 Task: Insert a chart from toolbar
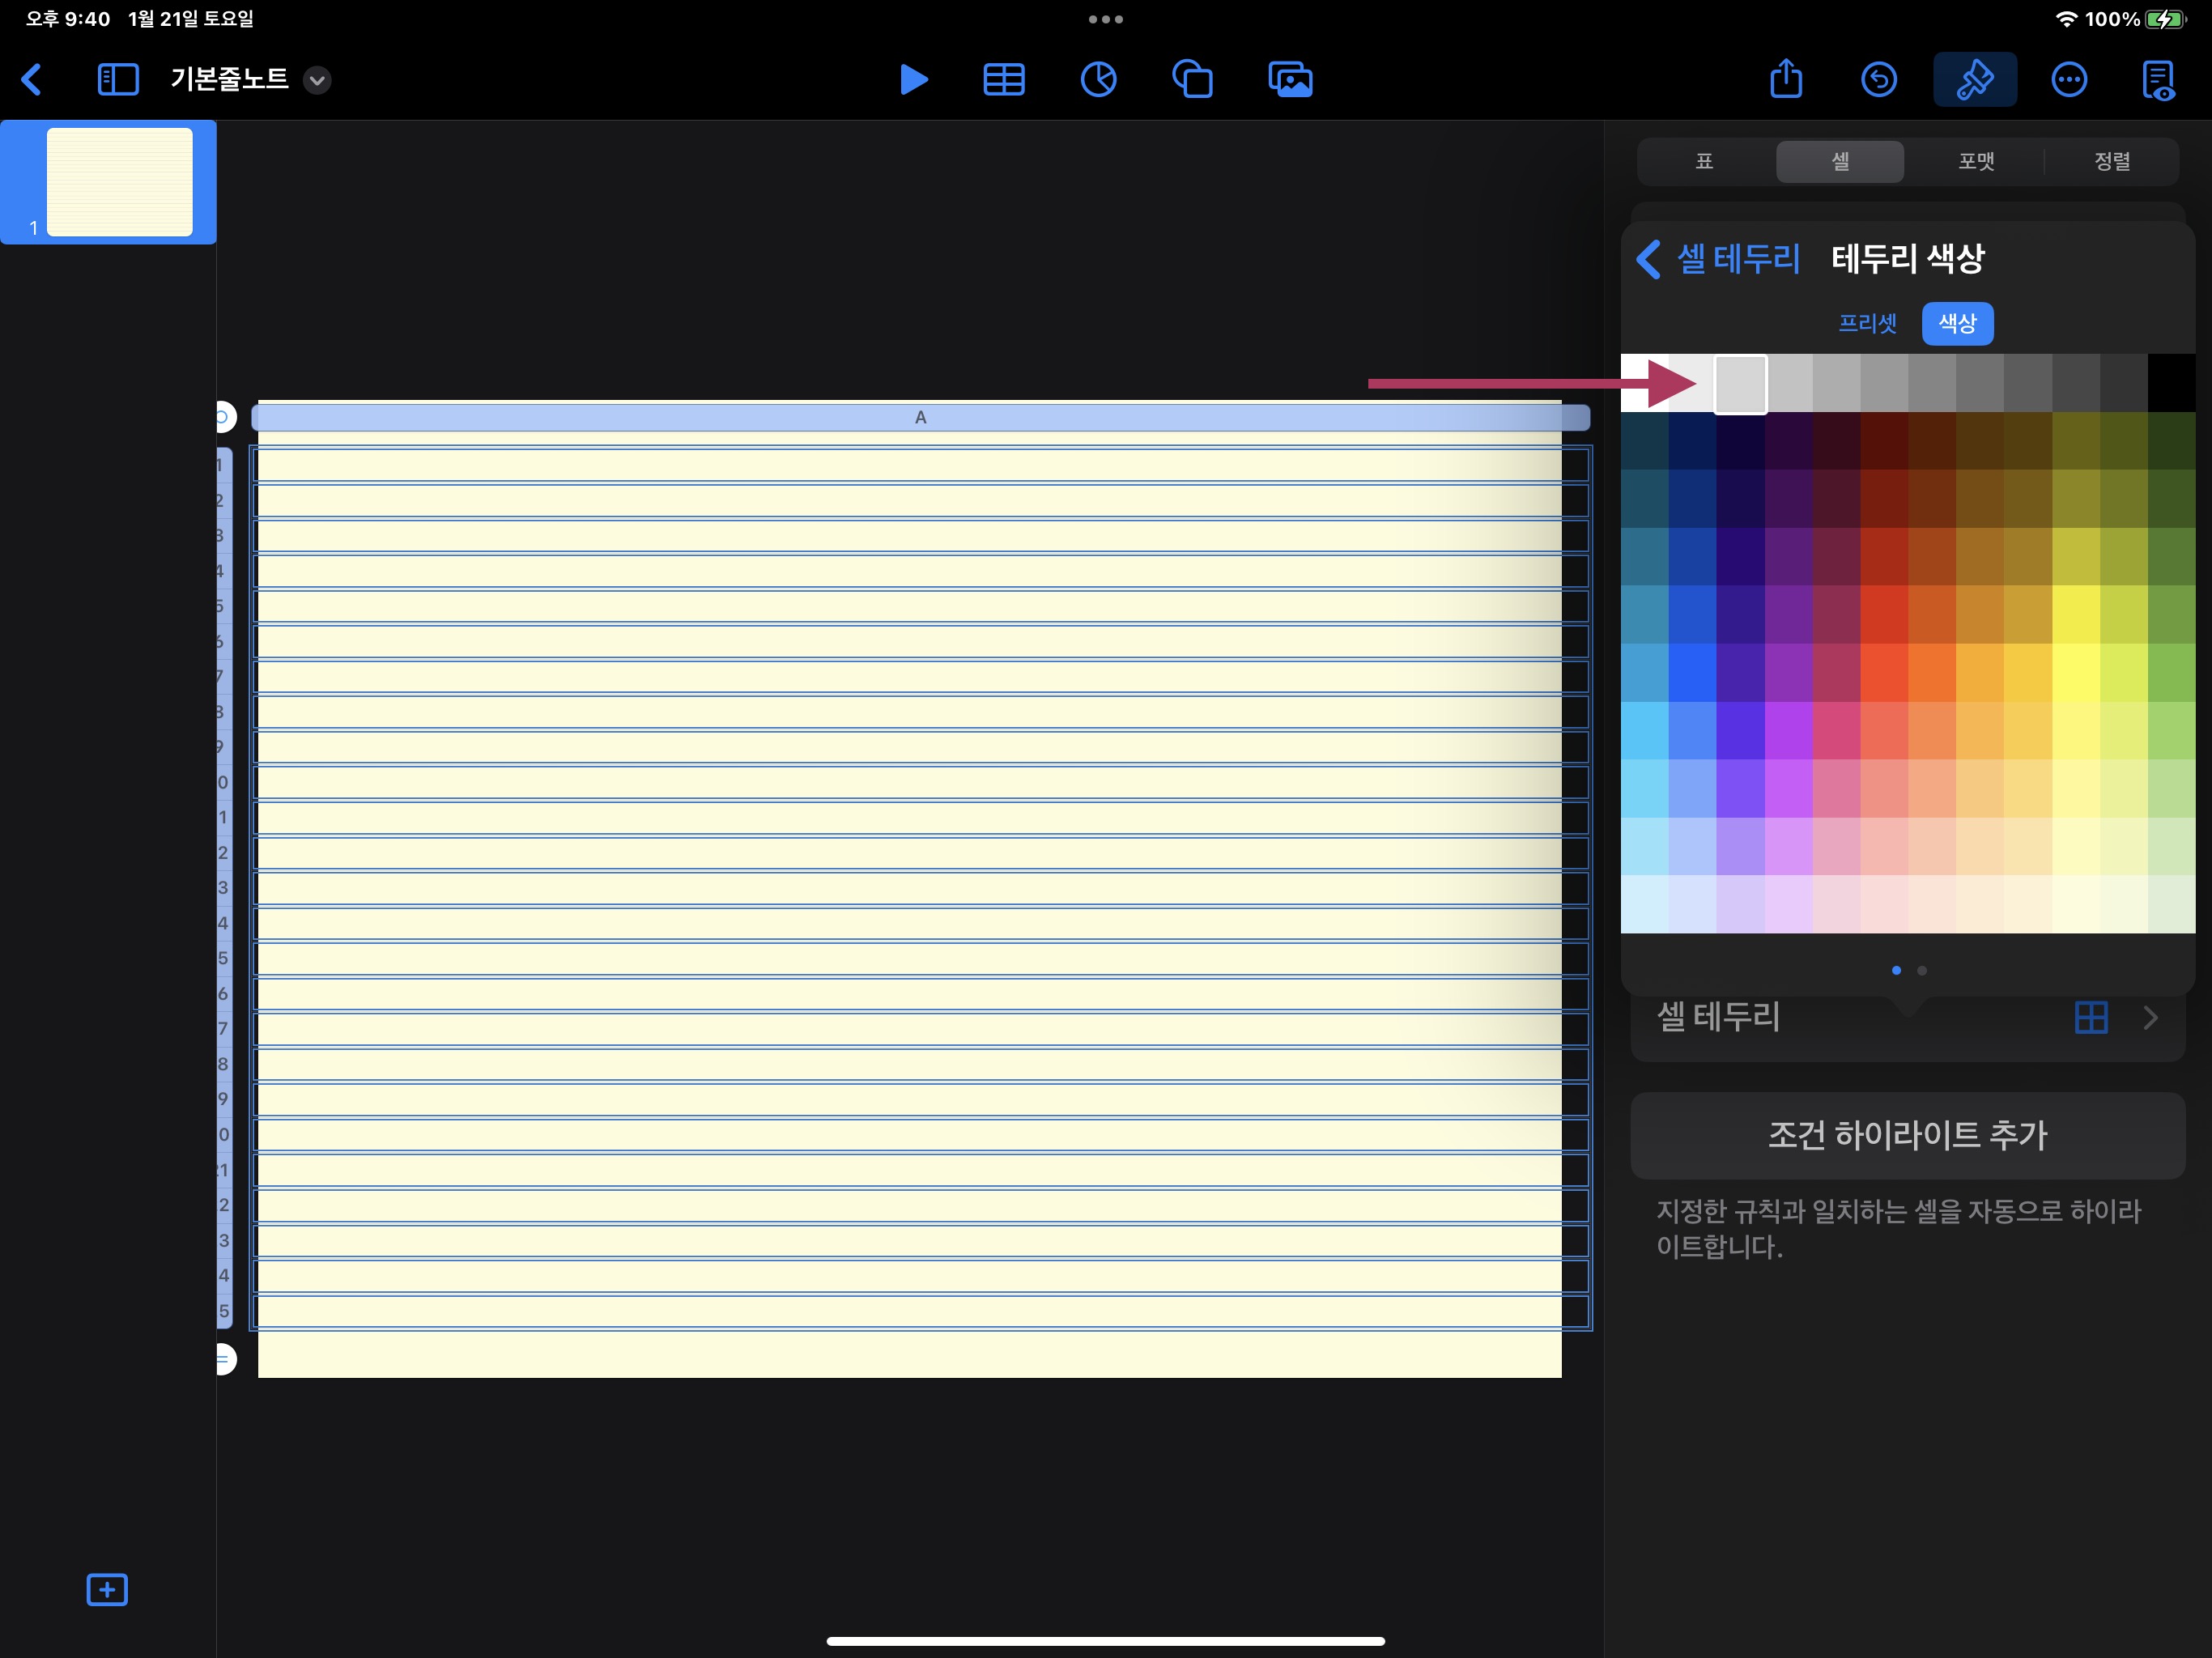(1098, 80)
